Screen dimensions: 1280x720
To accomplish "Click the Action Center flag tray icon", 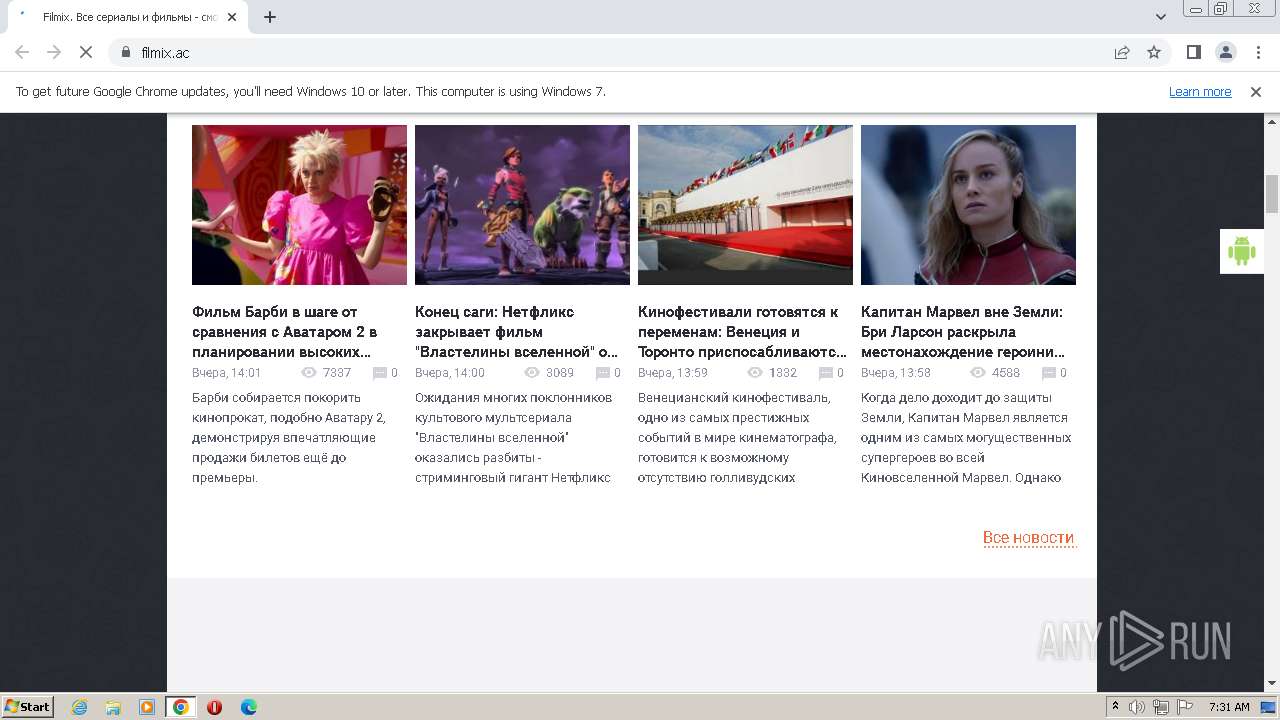I will coord(1183,707).
